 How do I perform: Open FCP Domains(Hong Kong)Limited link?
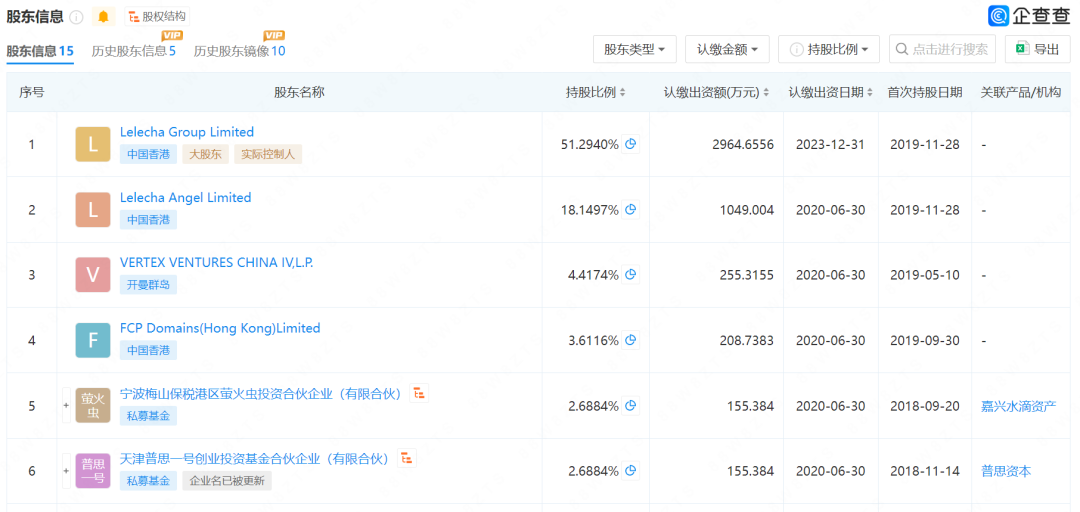(220, 328)
